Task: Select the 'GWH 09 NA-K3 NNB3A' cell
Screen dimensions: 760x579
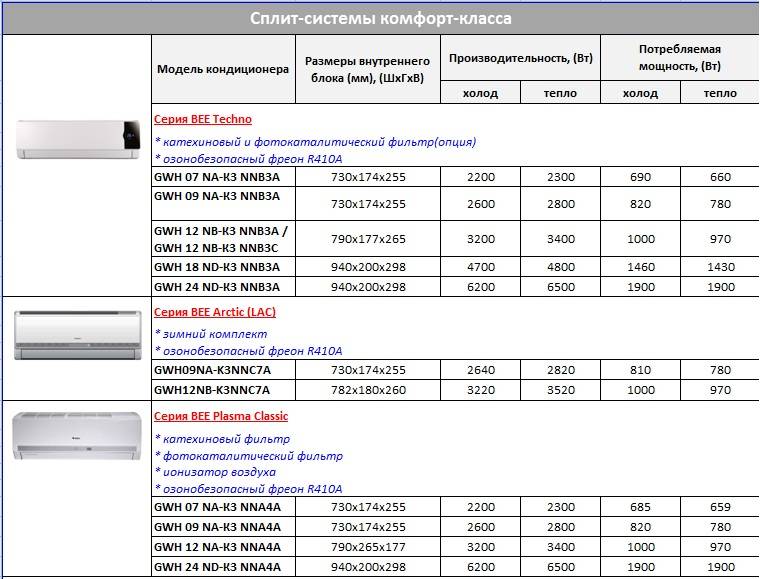Action: pyautogui.click(x=223, y=203)
